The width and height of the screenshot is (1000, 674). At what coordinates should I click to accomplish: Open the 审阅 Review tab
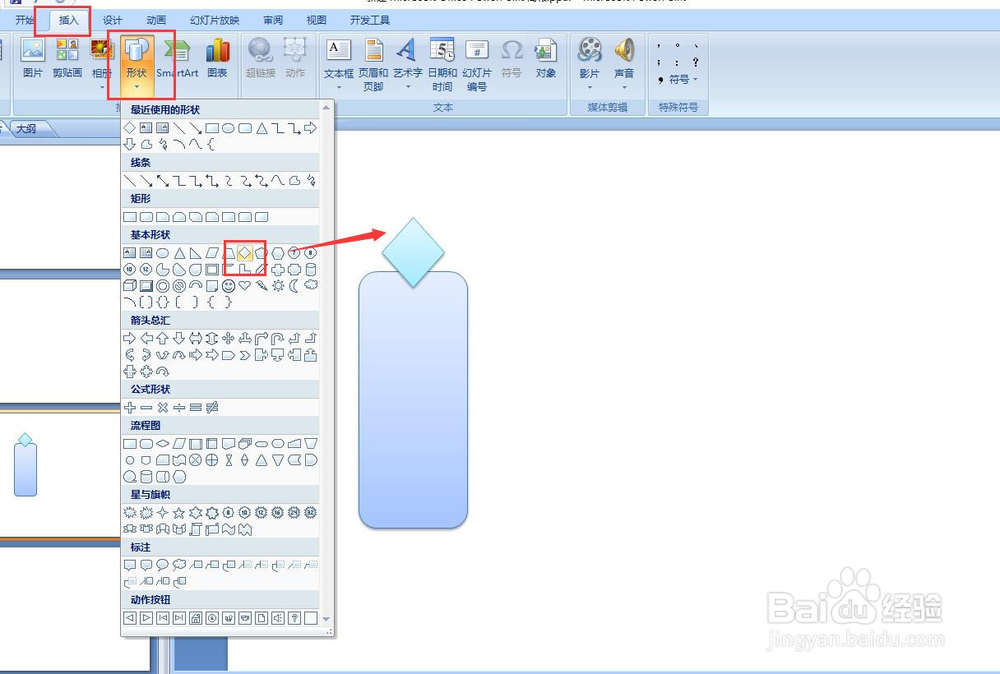pos(273,20)
